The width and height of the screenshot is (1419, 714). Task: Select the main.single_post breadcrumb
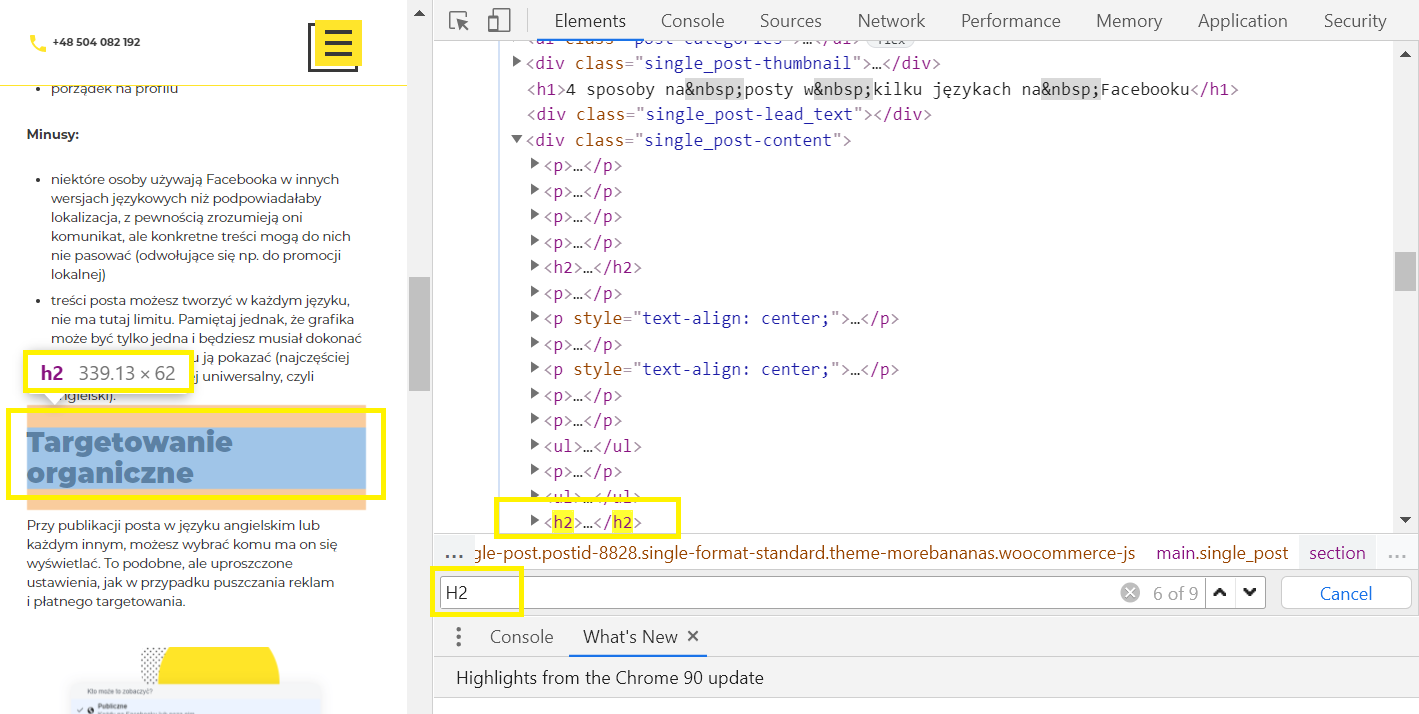[x=1222, y=553]
